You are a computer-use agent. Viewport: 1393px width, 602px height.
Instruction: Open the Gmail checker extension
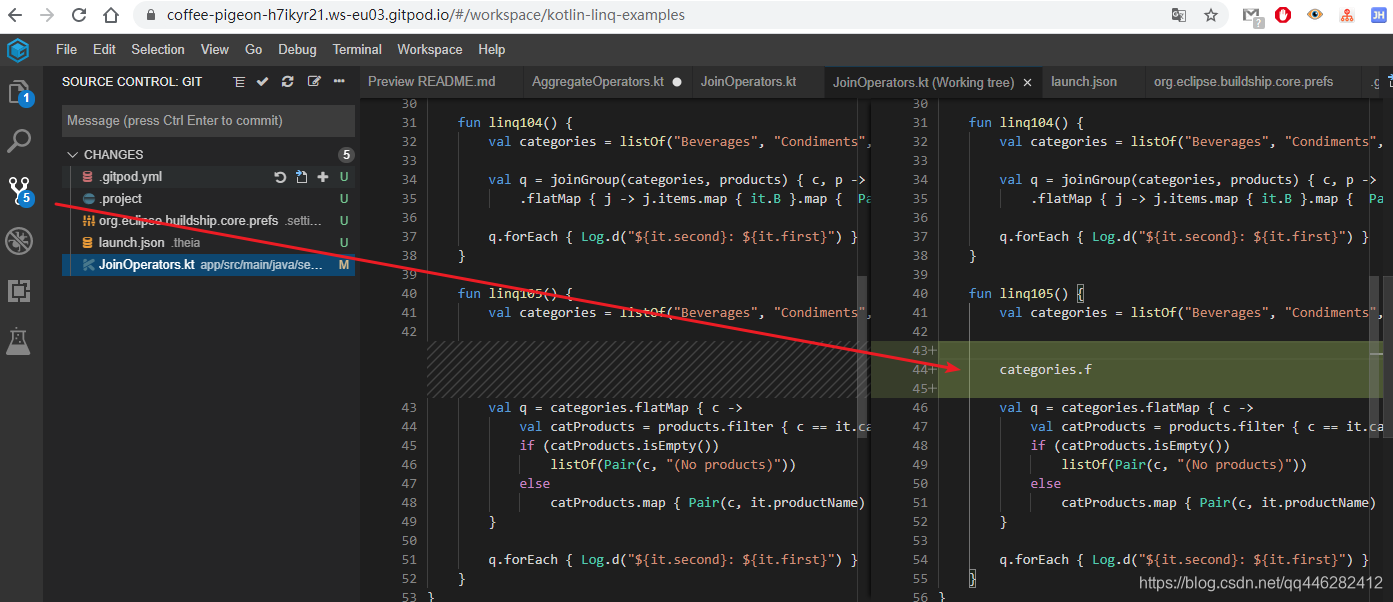[x=1252, y=15]
